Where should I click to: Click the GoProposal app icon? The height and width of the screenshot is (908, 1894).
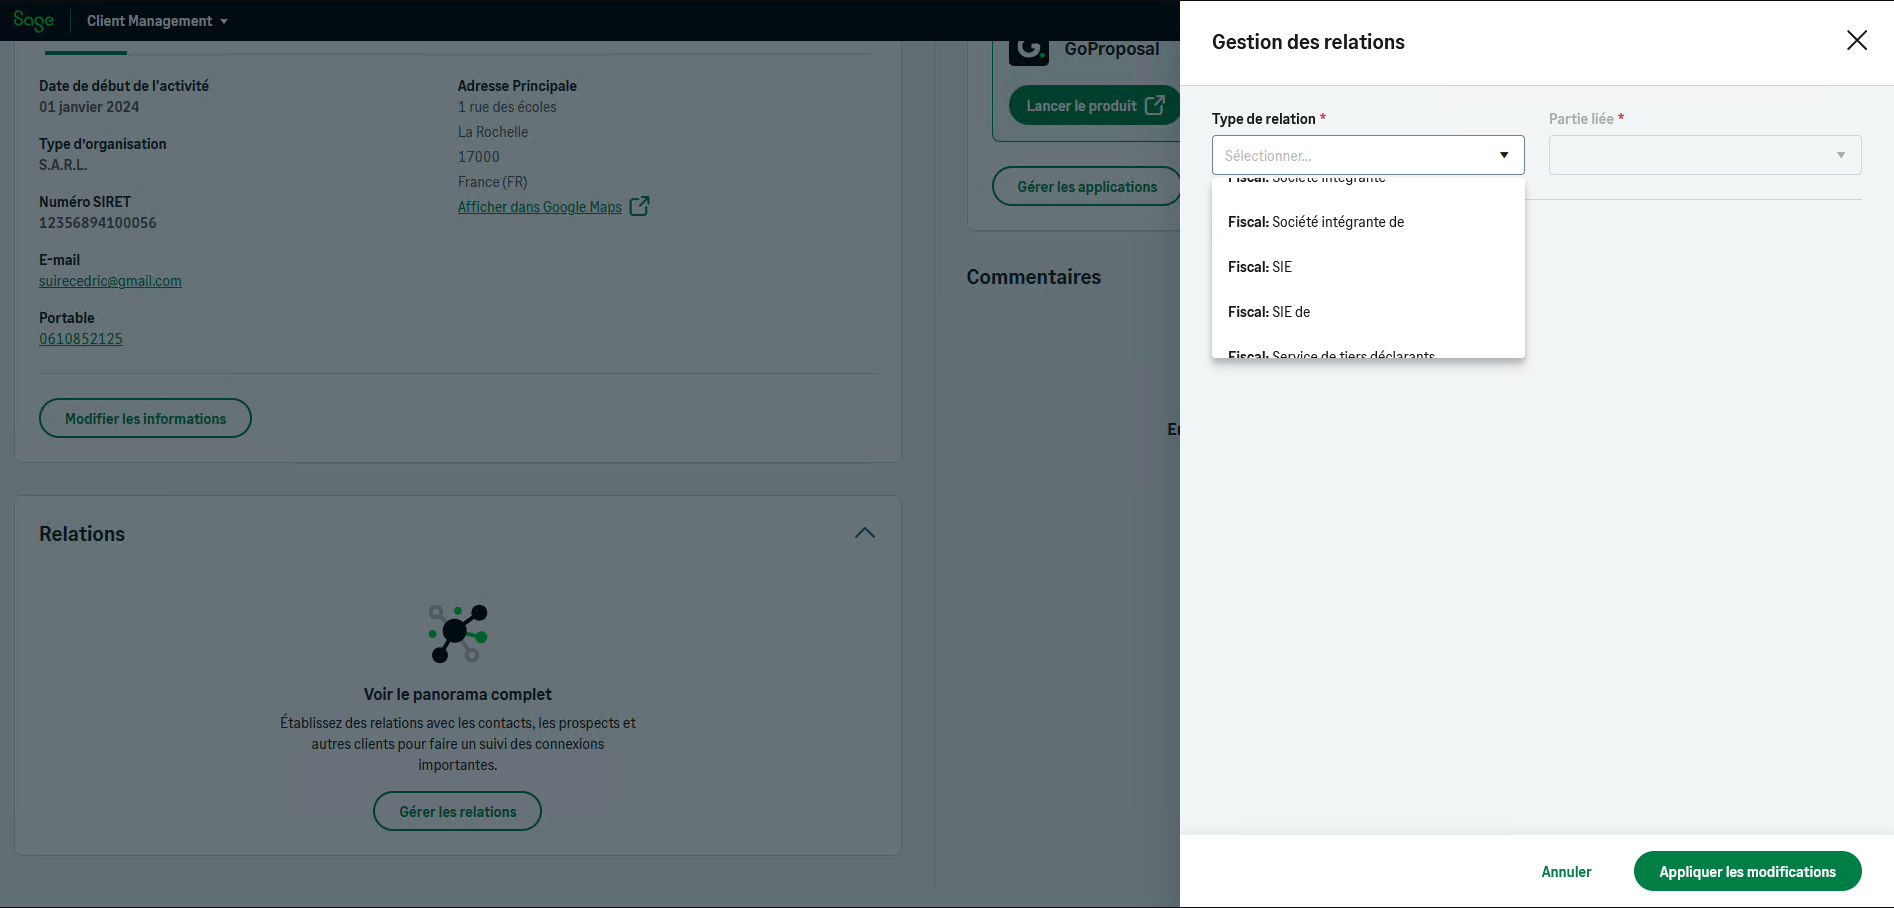(1028, 49)
